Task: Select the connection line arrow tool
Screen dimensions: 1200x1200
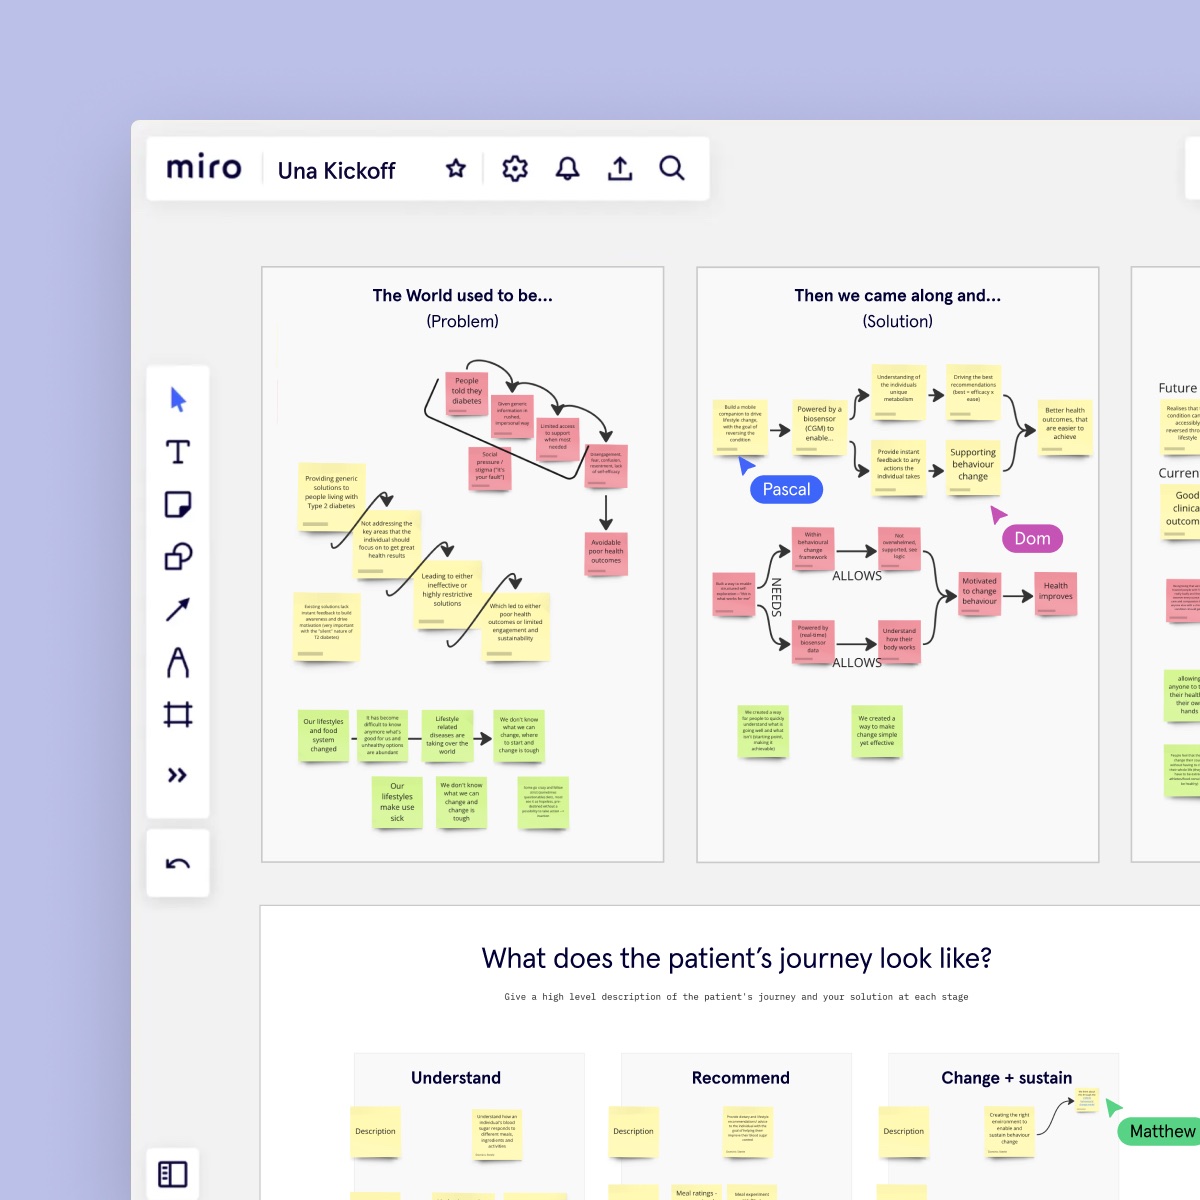Action: [x=178, y=609]
